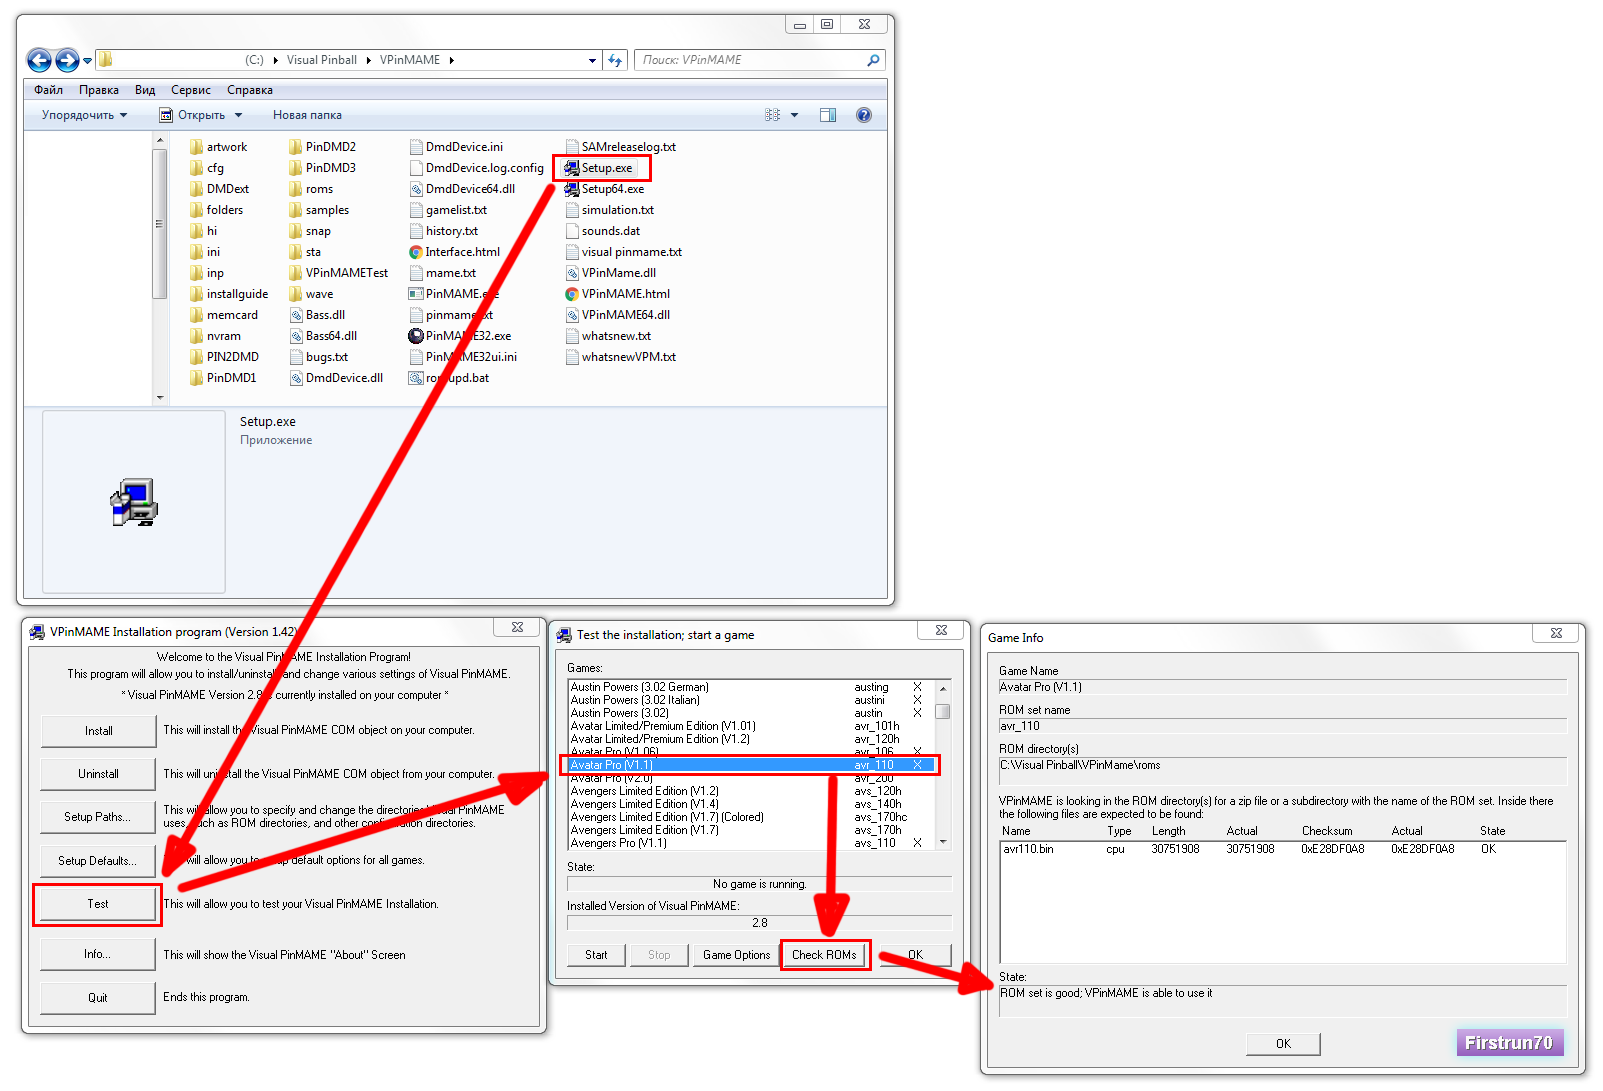
Task: Select the samples folder
Action: tap(319, 210)
